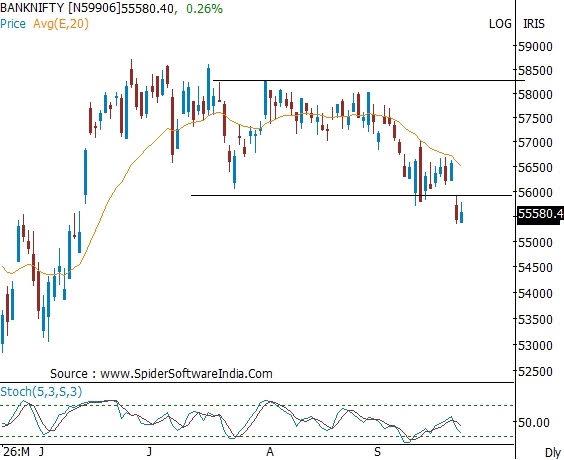The width and height of the screenshot is (564, 460).
Task: Open the Stoch(5,3,S,3) indicator label
Action: click(x=41, y=392)
